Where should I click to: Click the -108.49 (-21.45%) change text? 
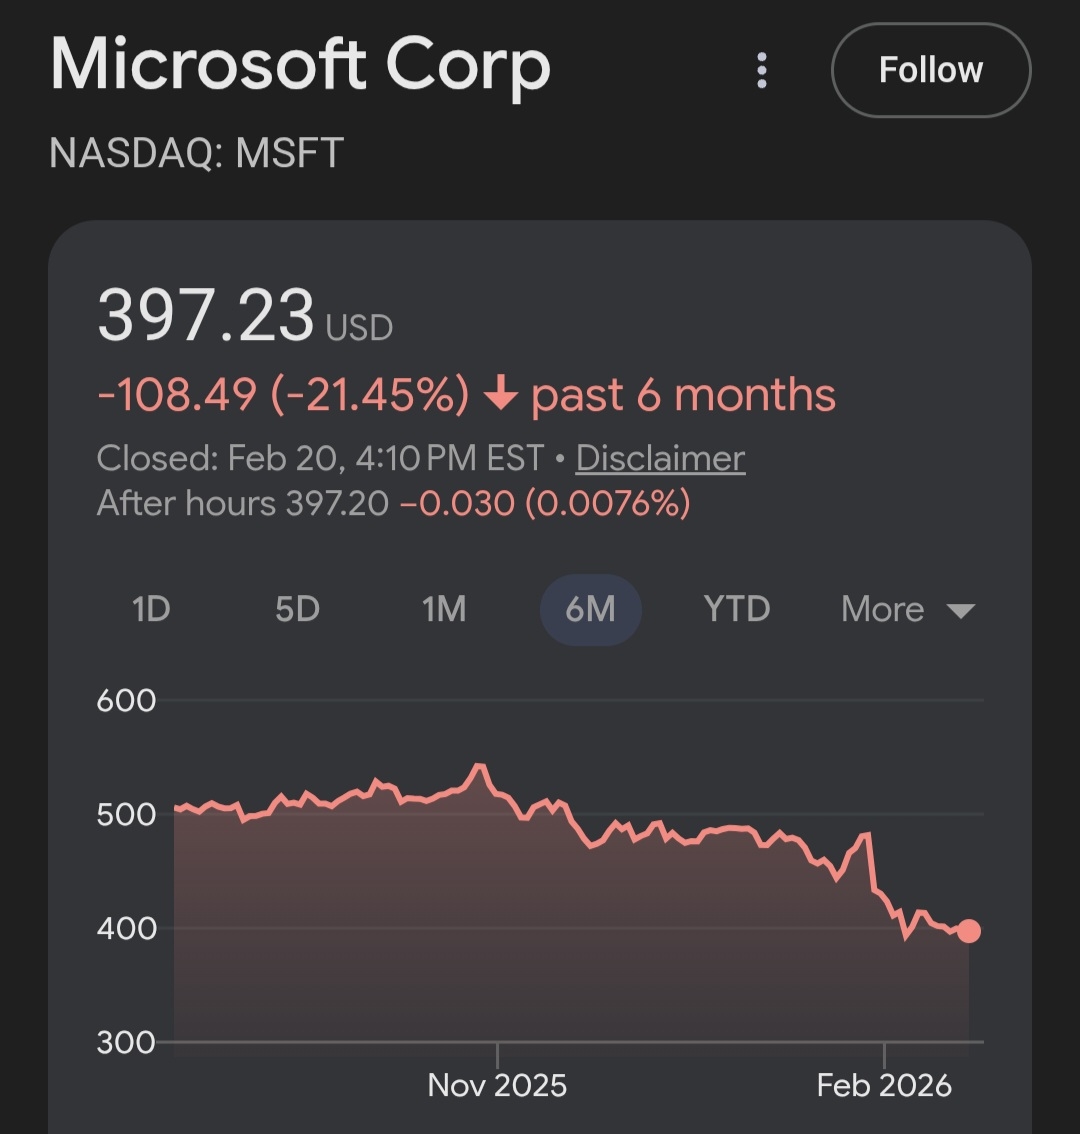(x=283, y=395)
